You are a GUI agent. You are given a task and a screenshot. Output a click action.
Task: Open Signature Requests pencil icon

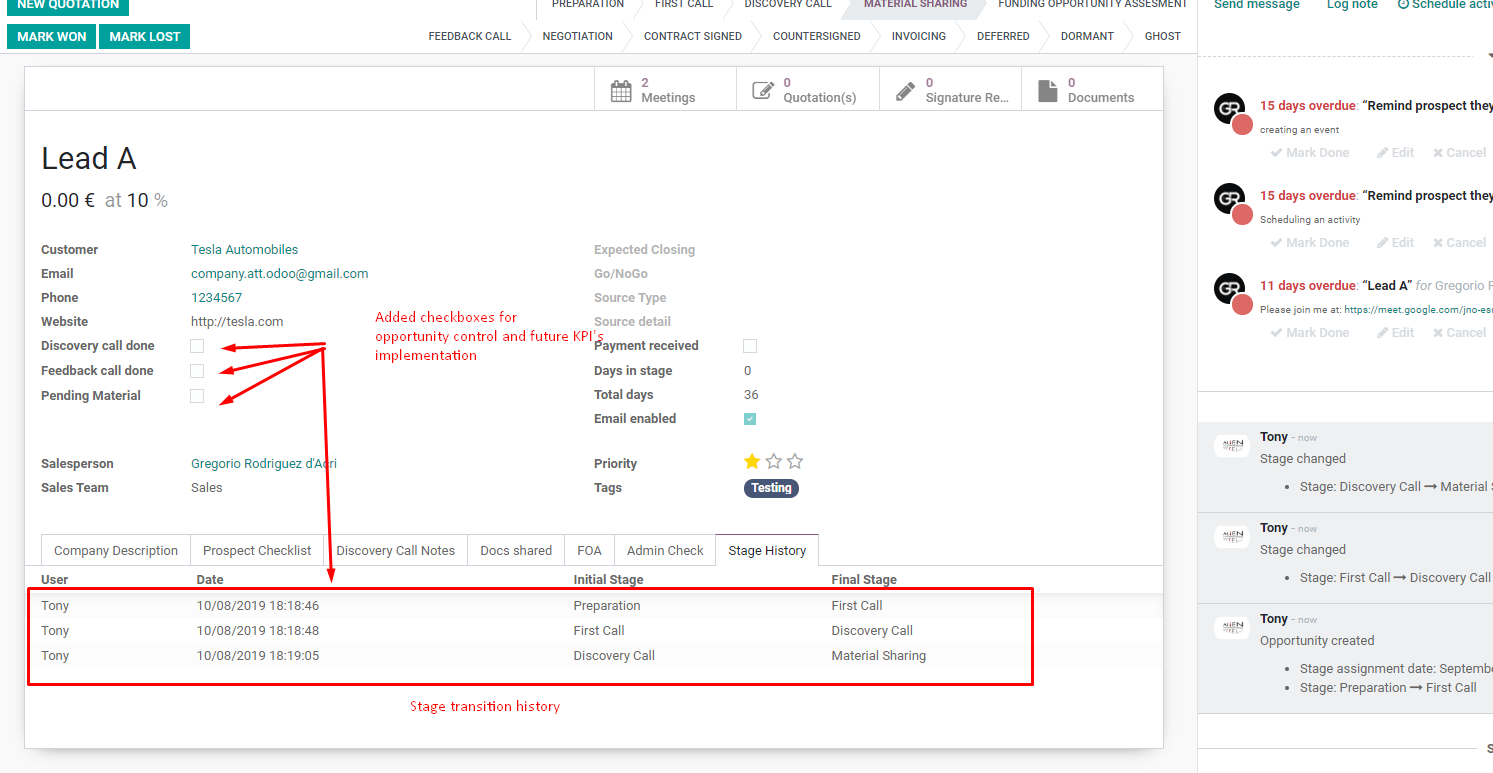click(x=905, y=91)
